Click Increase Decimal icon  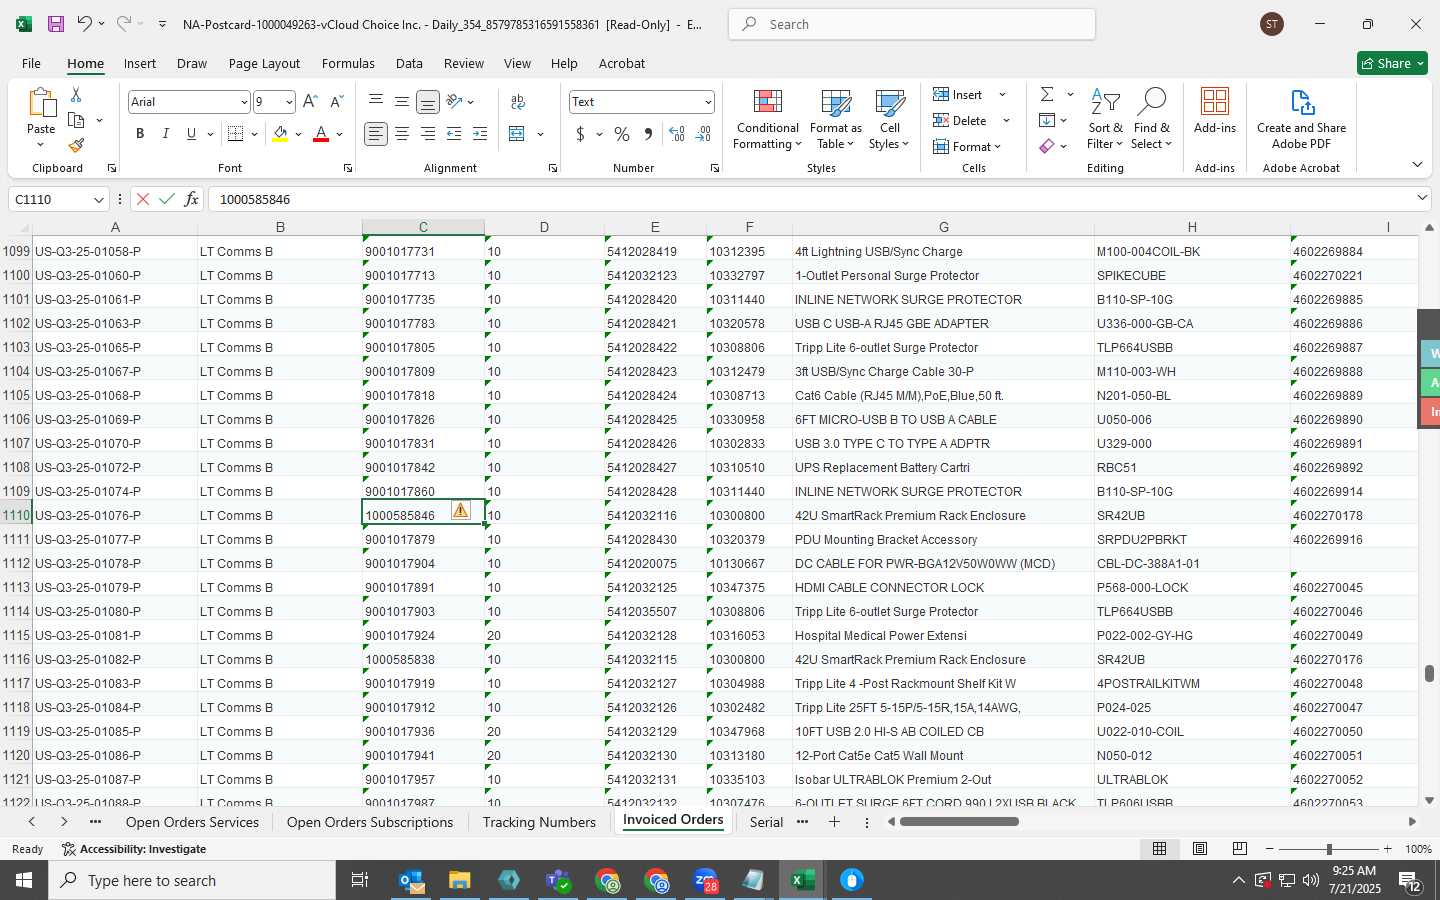point(677,134)
